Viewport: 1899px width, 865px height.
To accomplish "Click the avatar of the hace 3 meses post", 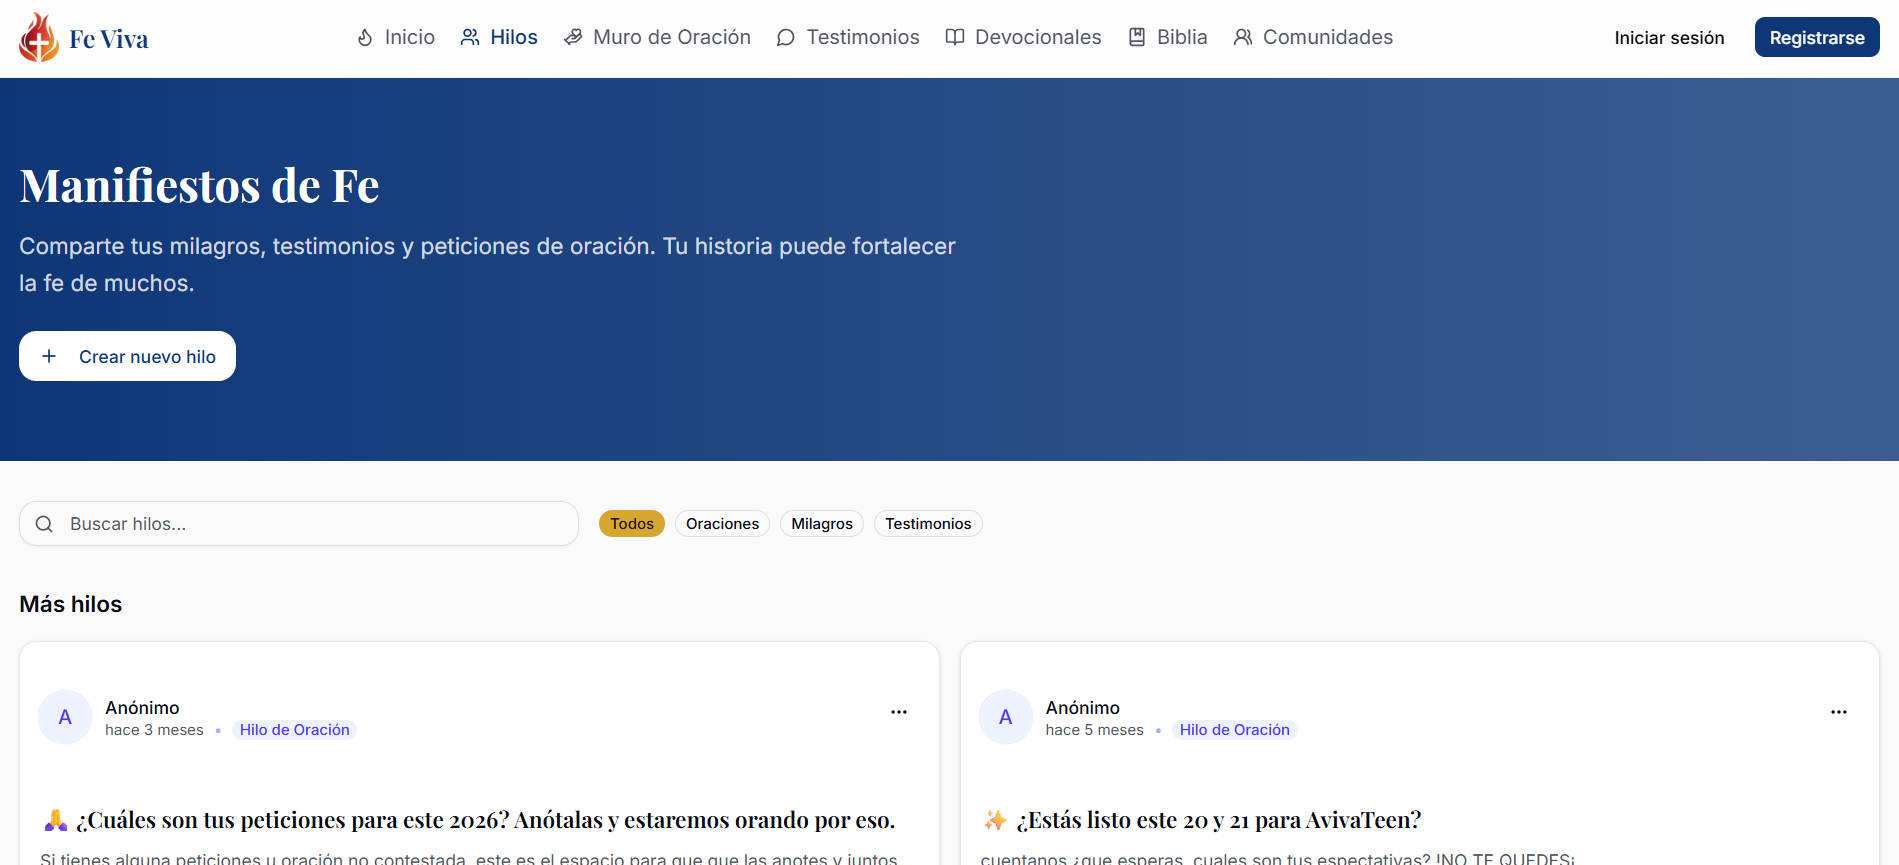I will [x=65, y=717].
